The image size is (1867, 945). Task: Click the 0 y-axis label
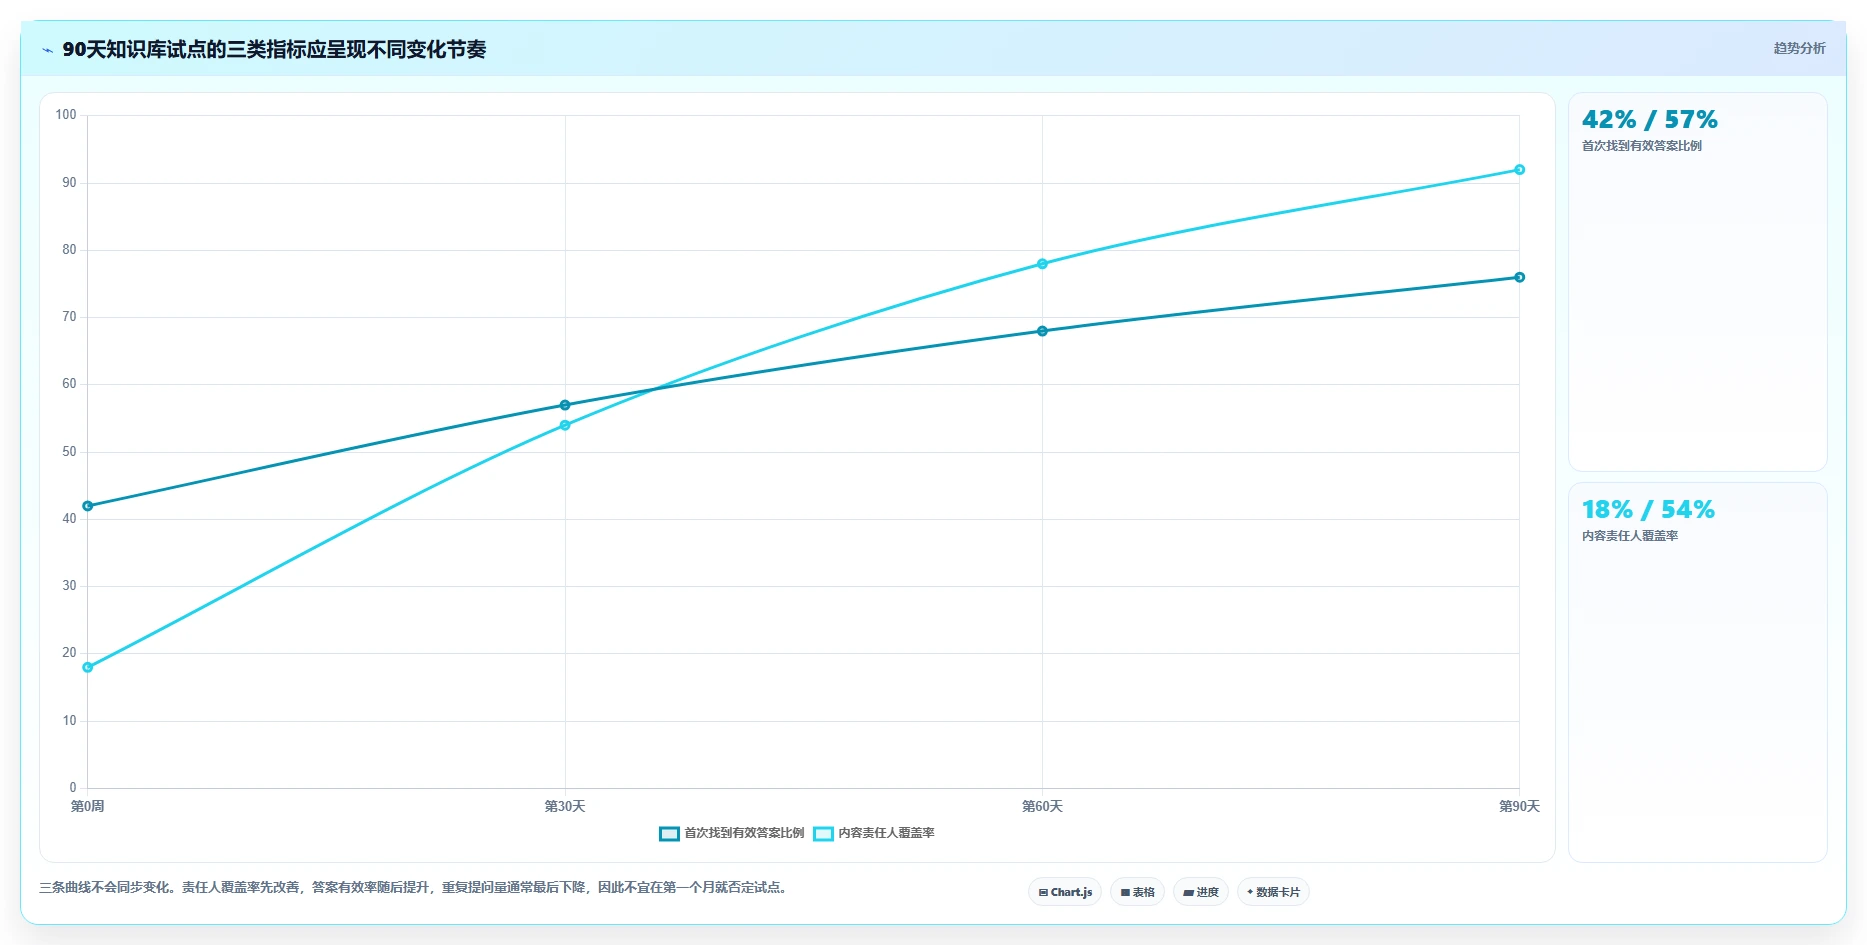73,788
